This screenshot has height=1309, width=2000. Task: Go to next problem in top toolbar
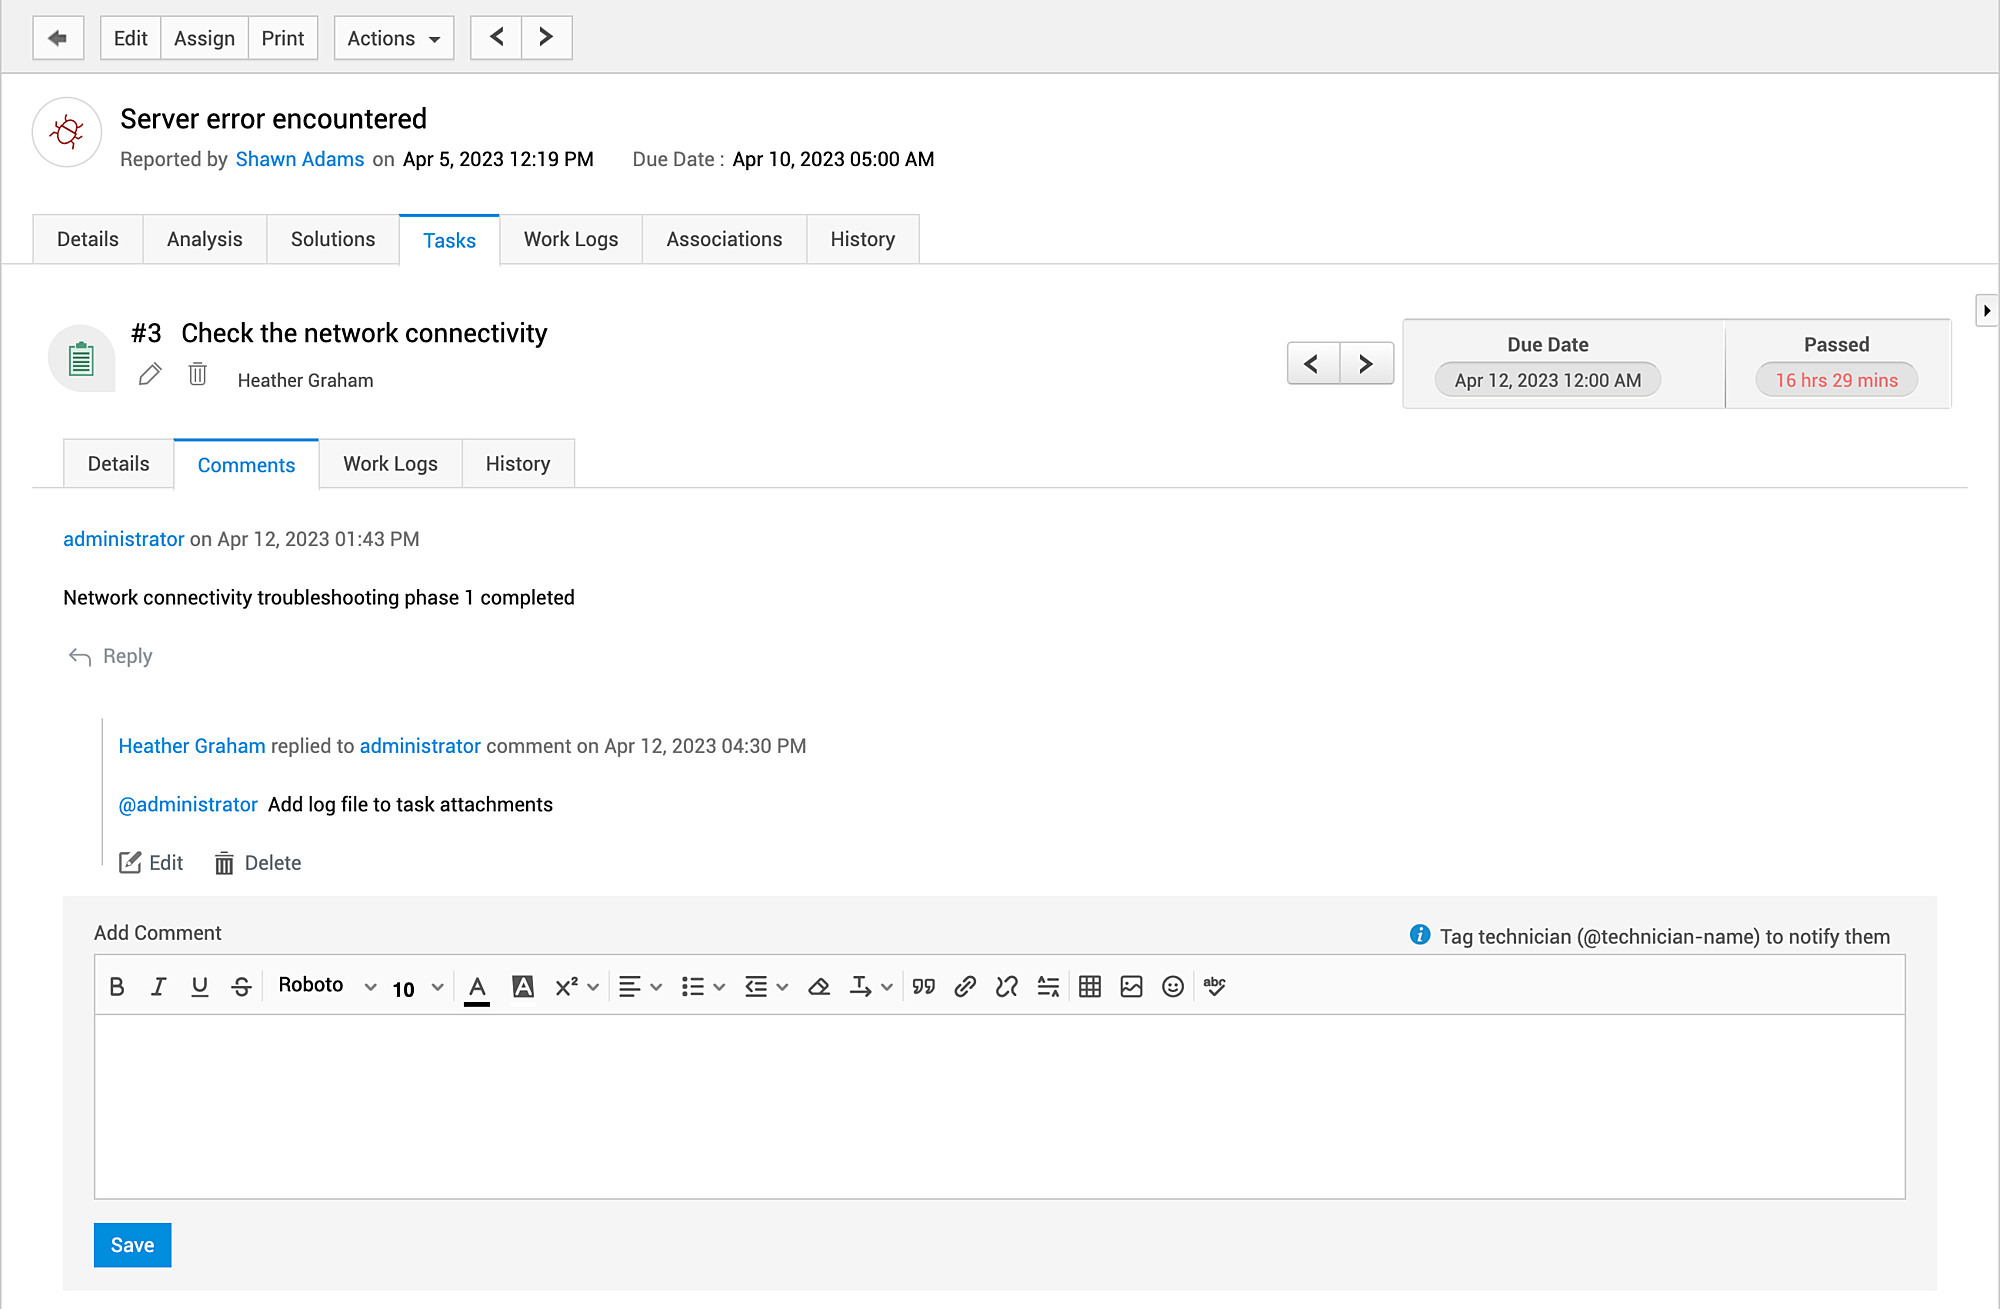(546, 38)
